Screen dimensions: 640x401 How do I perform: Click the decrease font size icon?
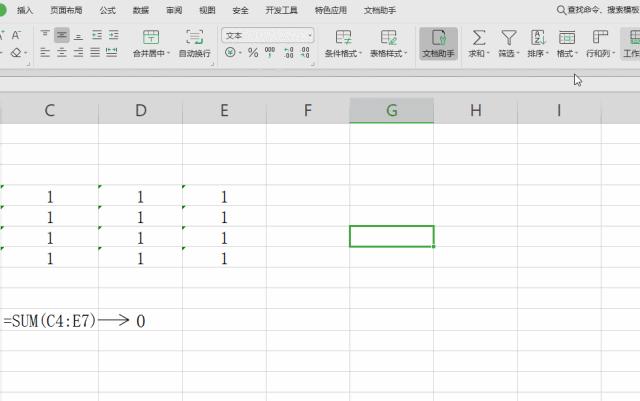coord(16,35)
